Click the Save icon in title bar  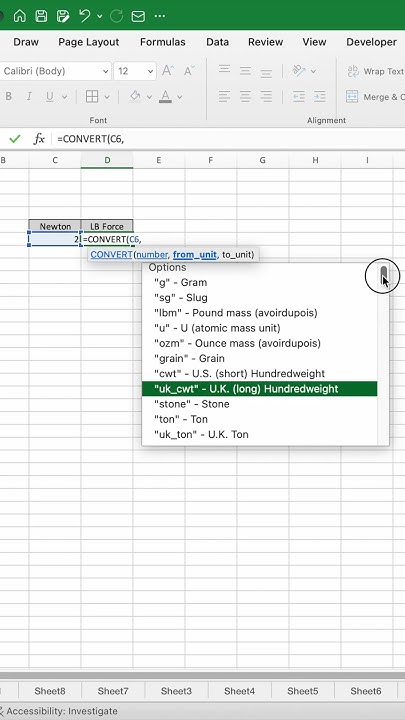(x=41, y=16)
